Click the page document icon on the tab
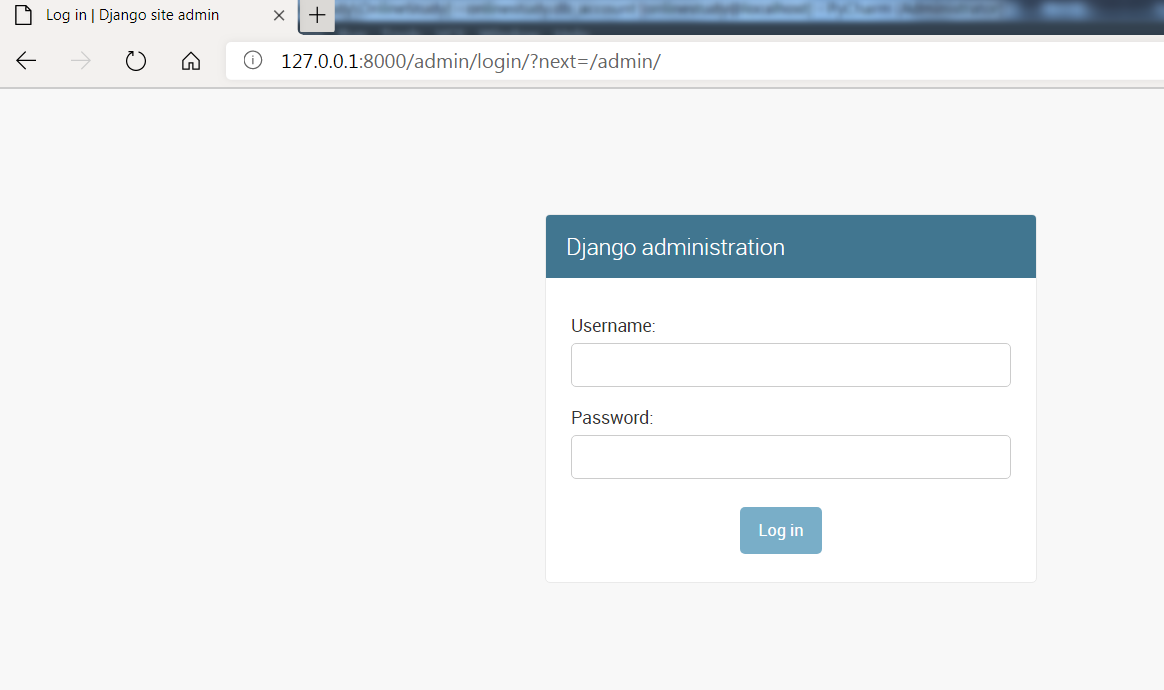 point(24,15)
